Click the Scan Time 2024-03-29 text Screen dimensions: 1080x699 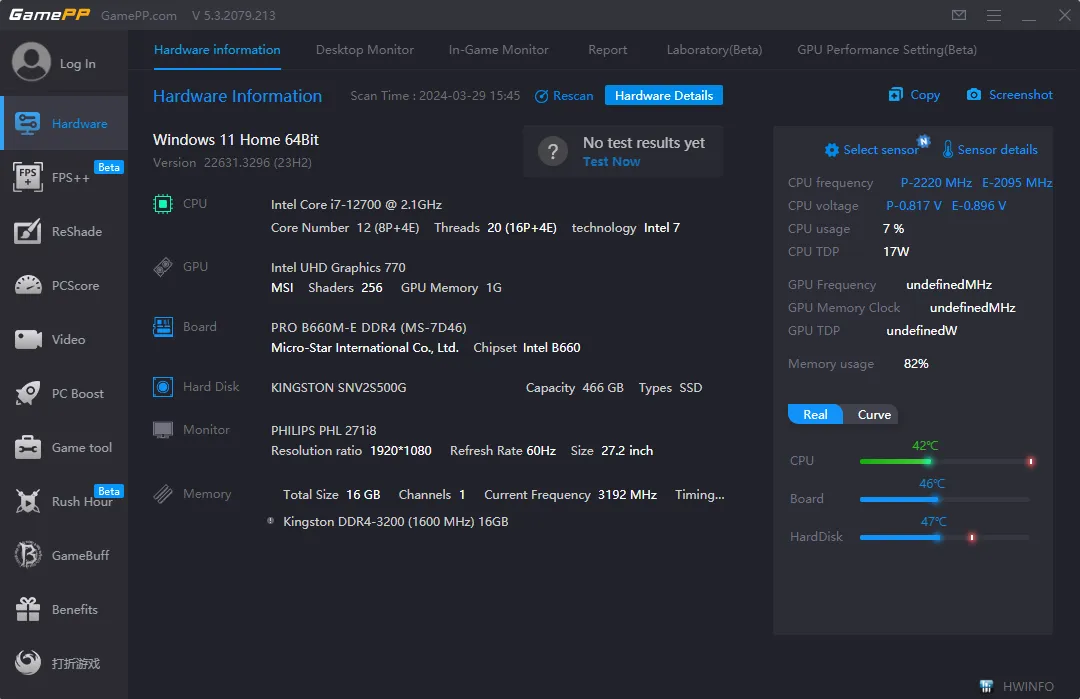435,96
